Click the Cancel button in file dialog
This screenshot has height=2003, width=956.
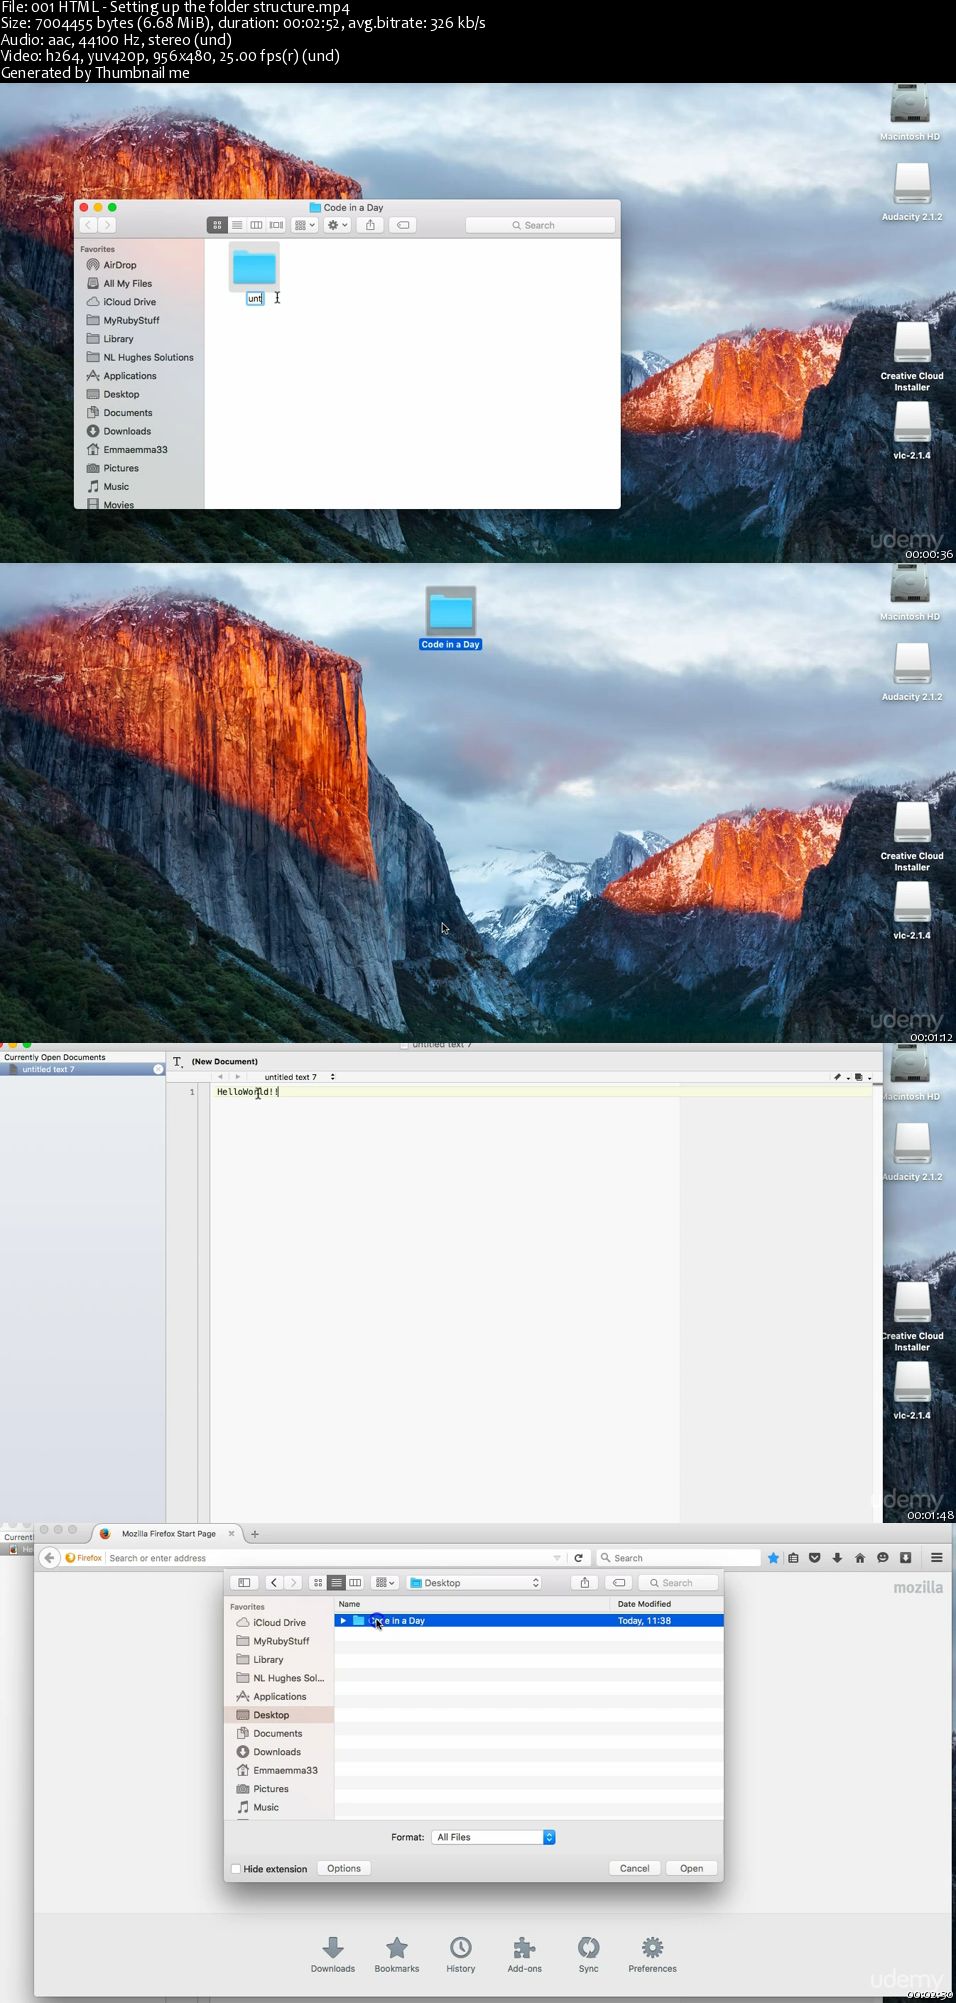click(634, 1868)
